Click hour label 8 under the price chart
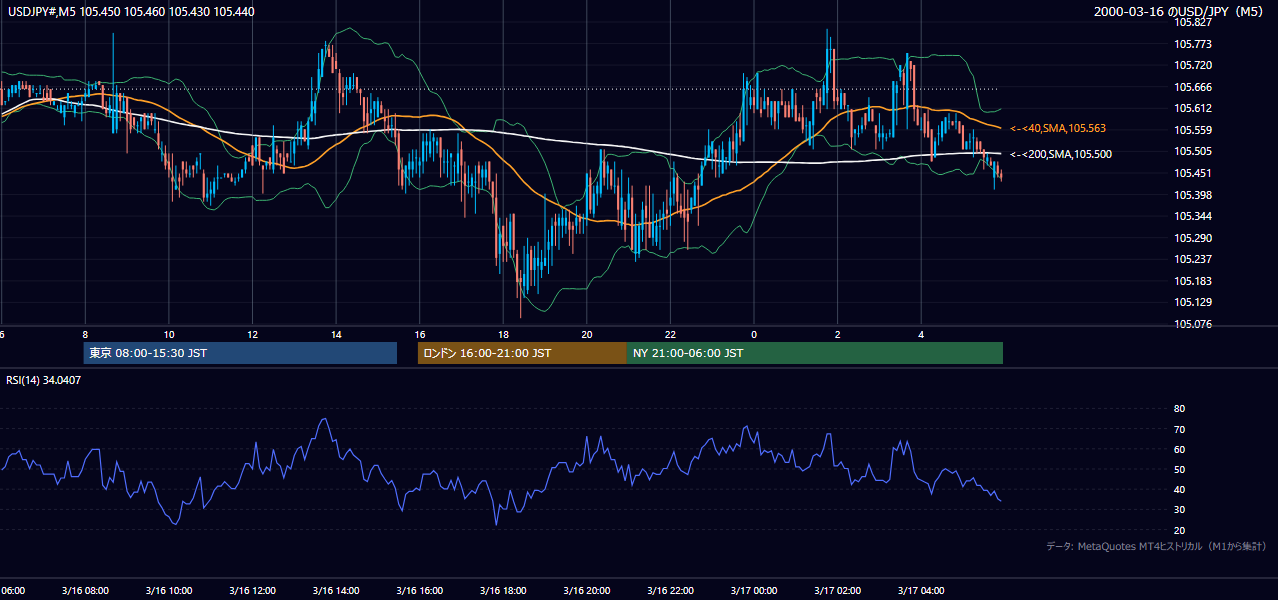Viewport: 1278px width, 600px height. [x=85, y=334]
